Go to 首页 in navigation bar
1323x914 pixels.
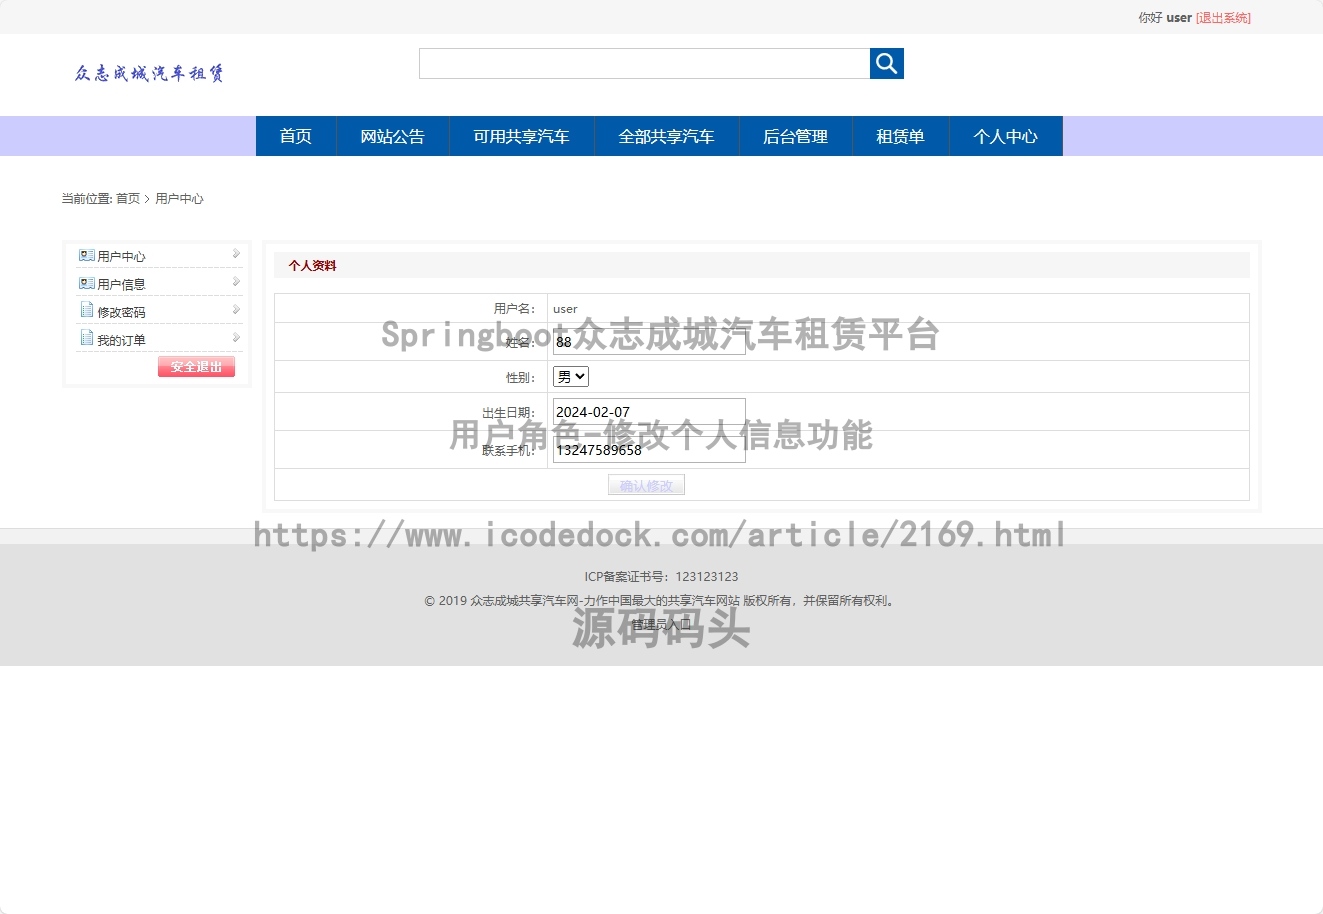pos(296,136)
